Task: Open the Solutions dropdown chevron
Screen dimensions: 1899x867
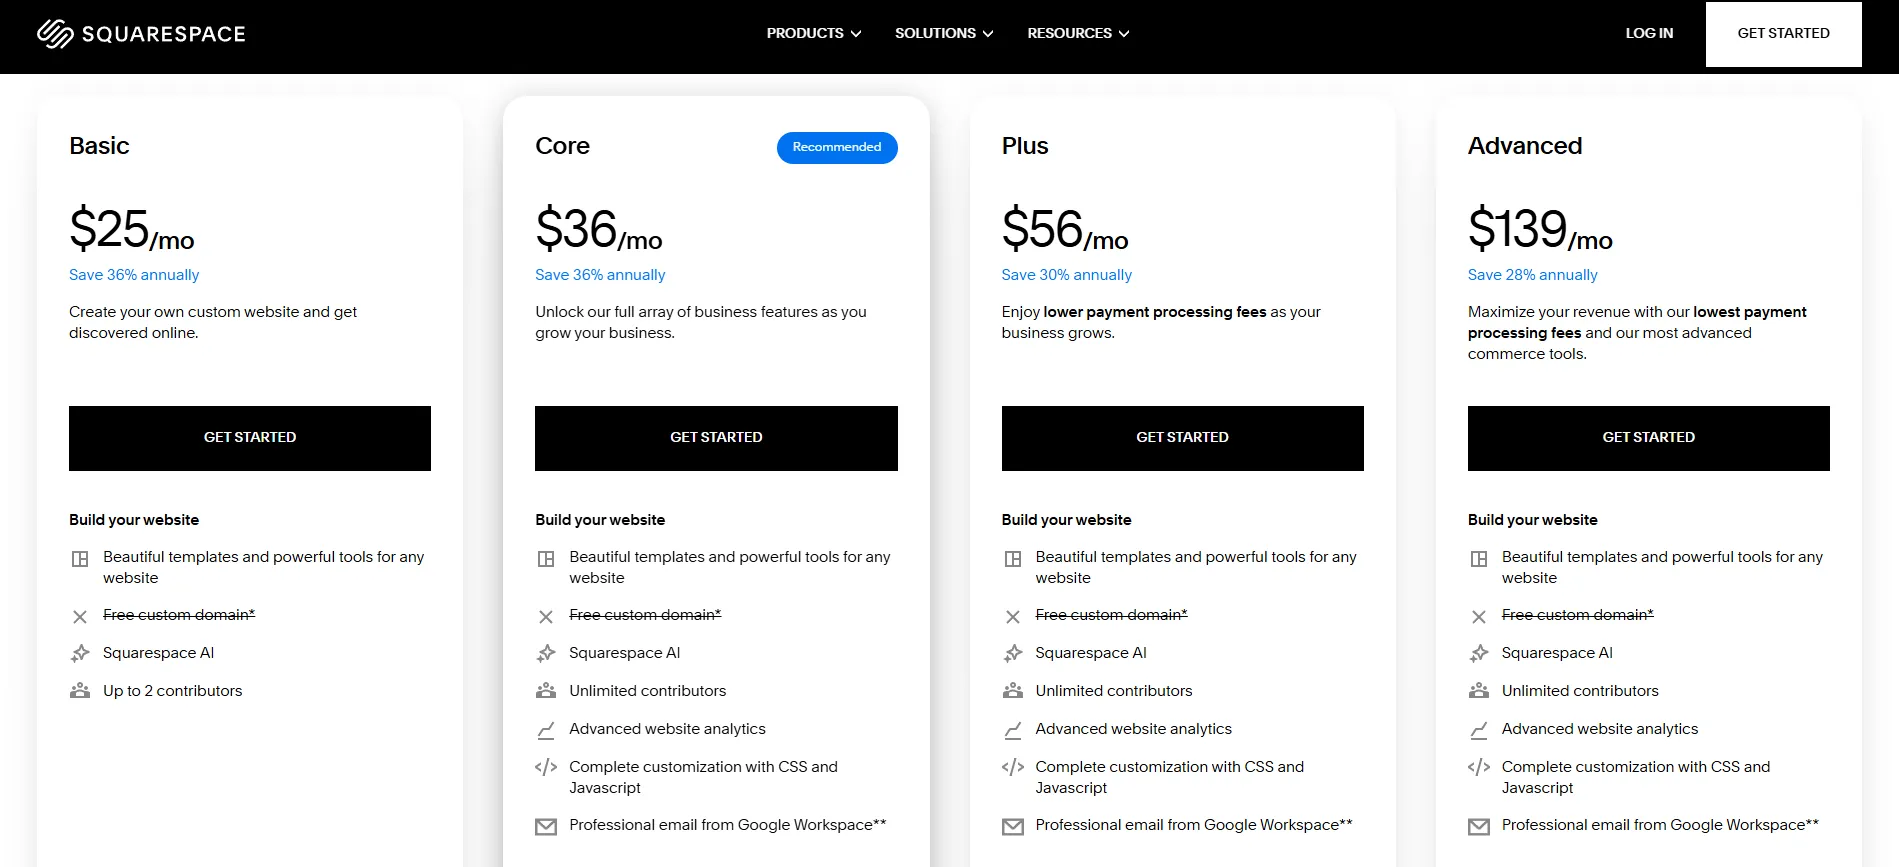Action: point(989,33)
